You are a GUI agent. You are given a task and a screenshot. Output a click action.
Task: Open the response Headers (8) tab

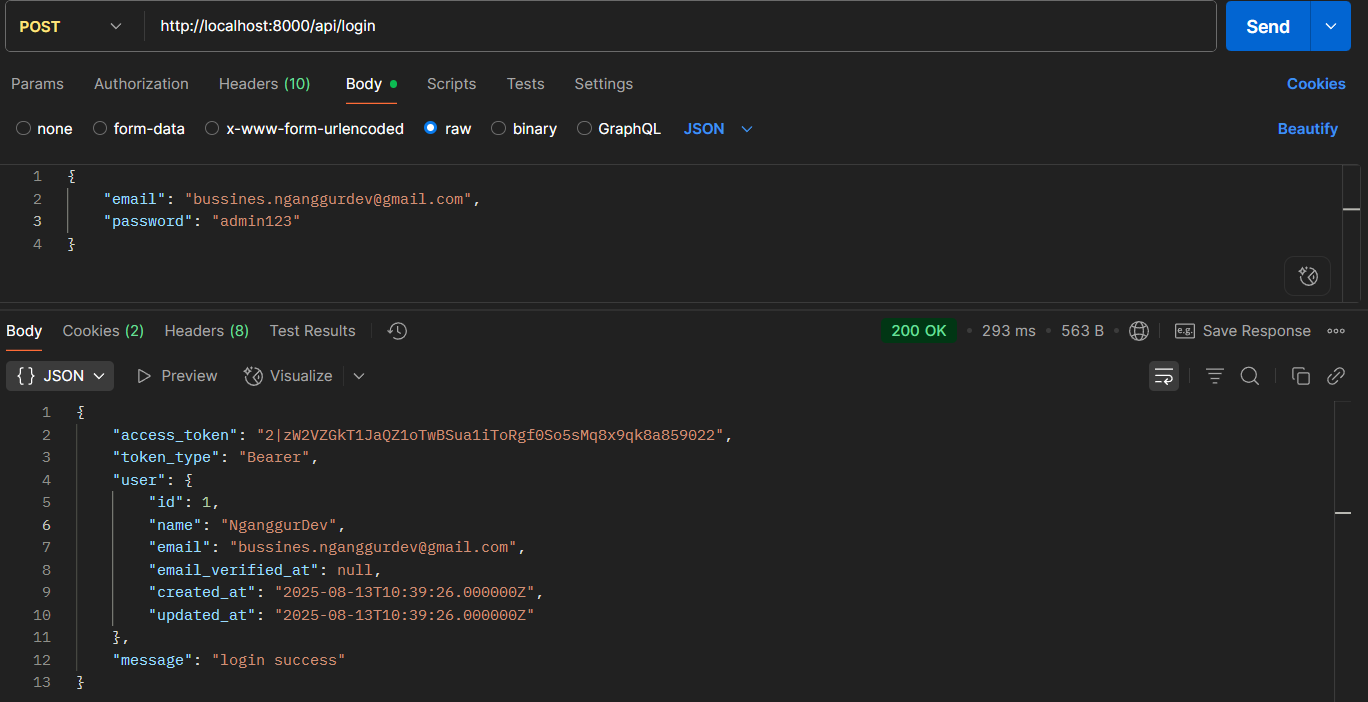(x=207, y=331)
